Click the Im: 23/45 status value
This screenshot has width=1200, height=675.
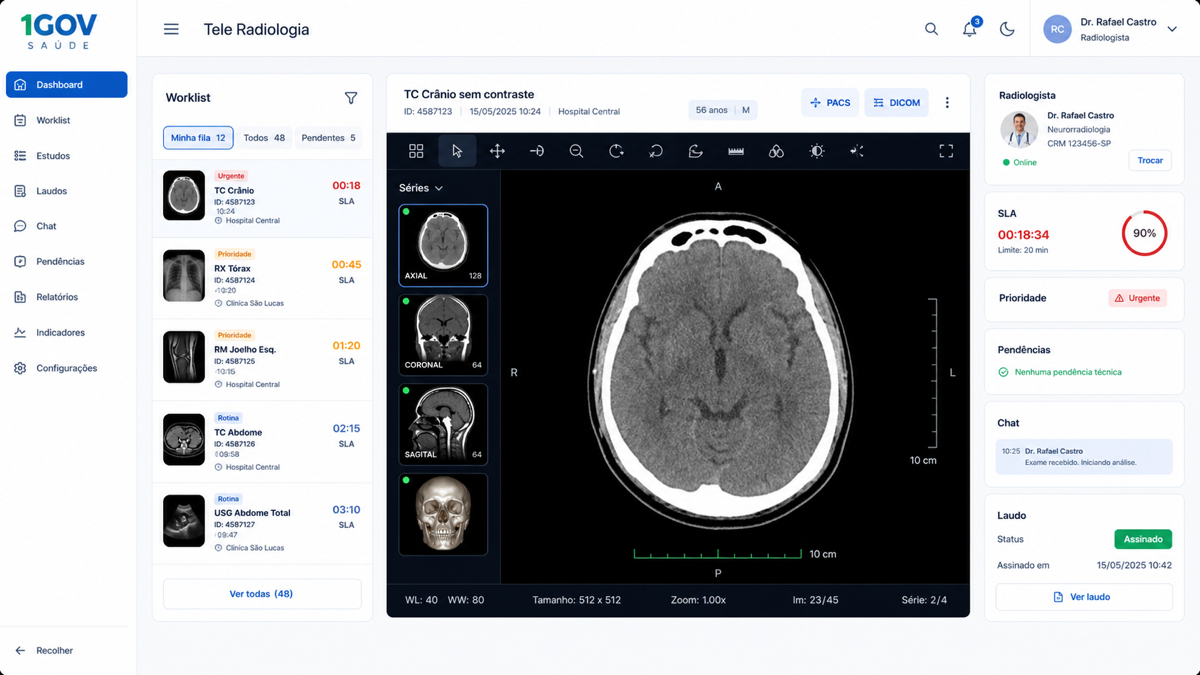pyautogui.click(x=815, y=600)
